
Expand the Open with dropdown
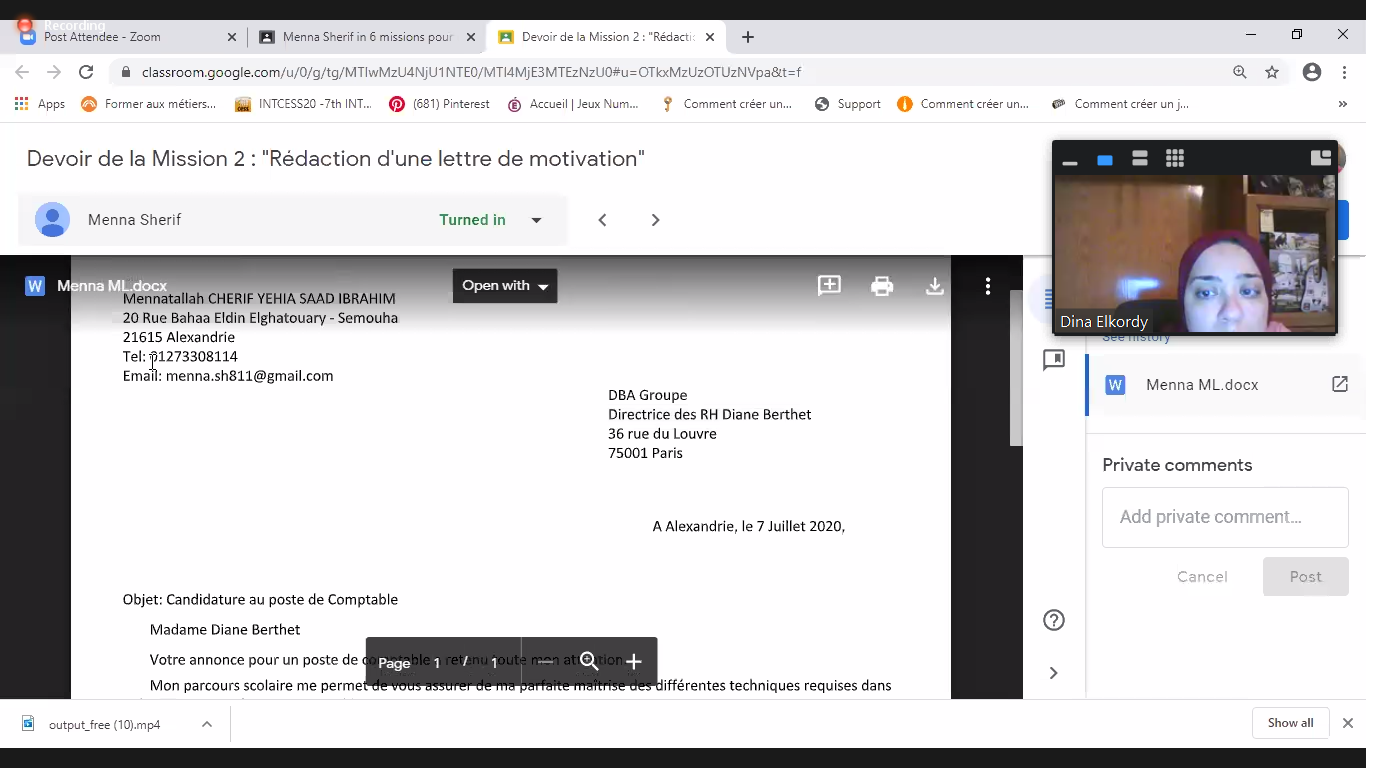pyautogui.click(x=505, y=286)
